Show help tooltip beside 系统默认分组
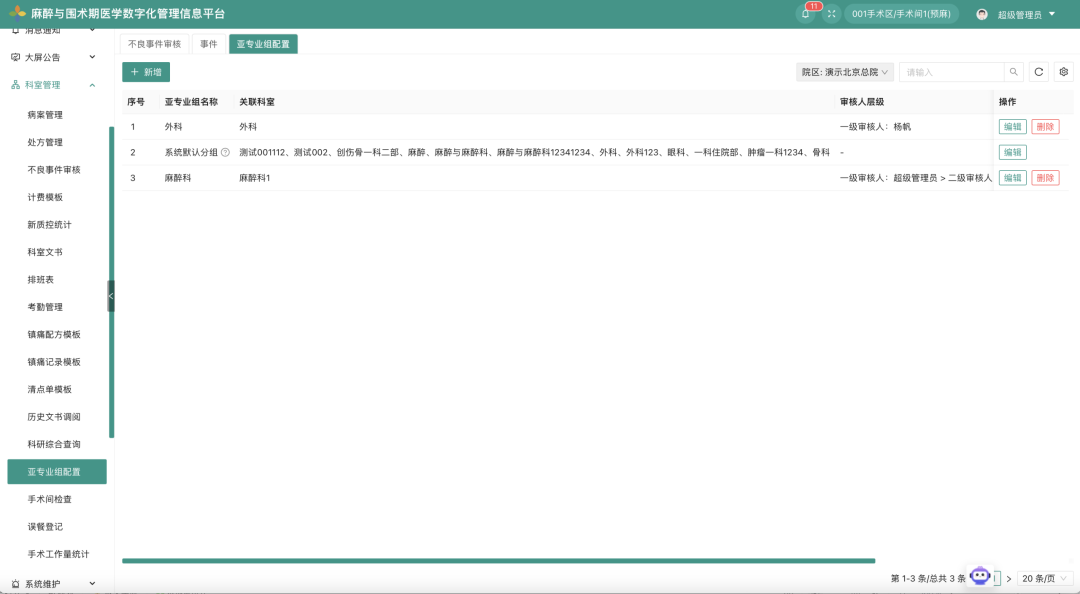 point(225,152)
